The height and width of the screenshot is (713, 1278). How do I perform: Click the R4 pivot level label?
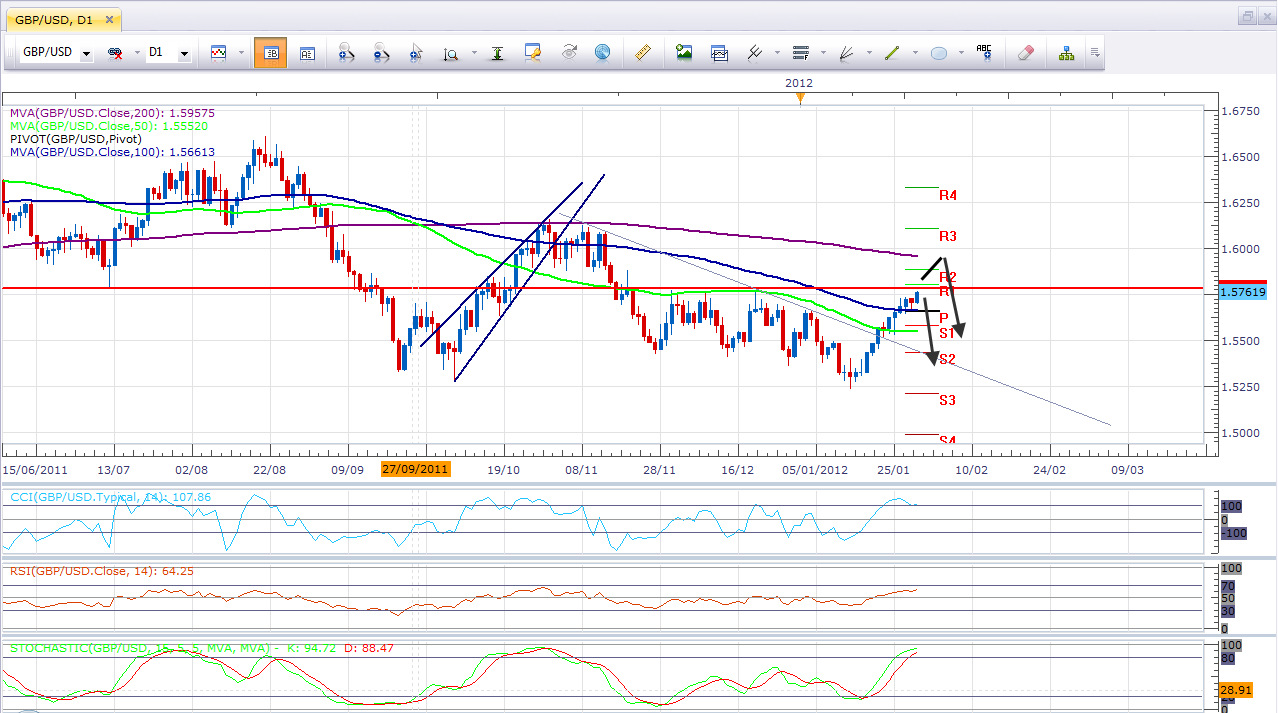(948, 195)
